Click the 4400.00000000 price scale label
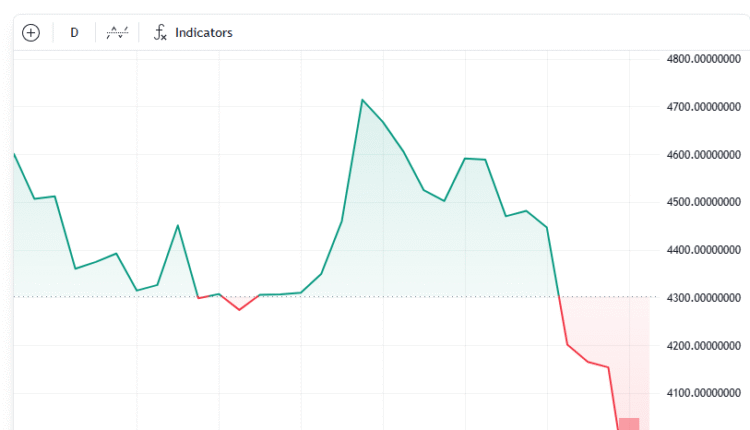750x430 pixels. 701,250
